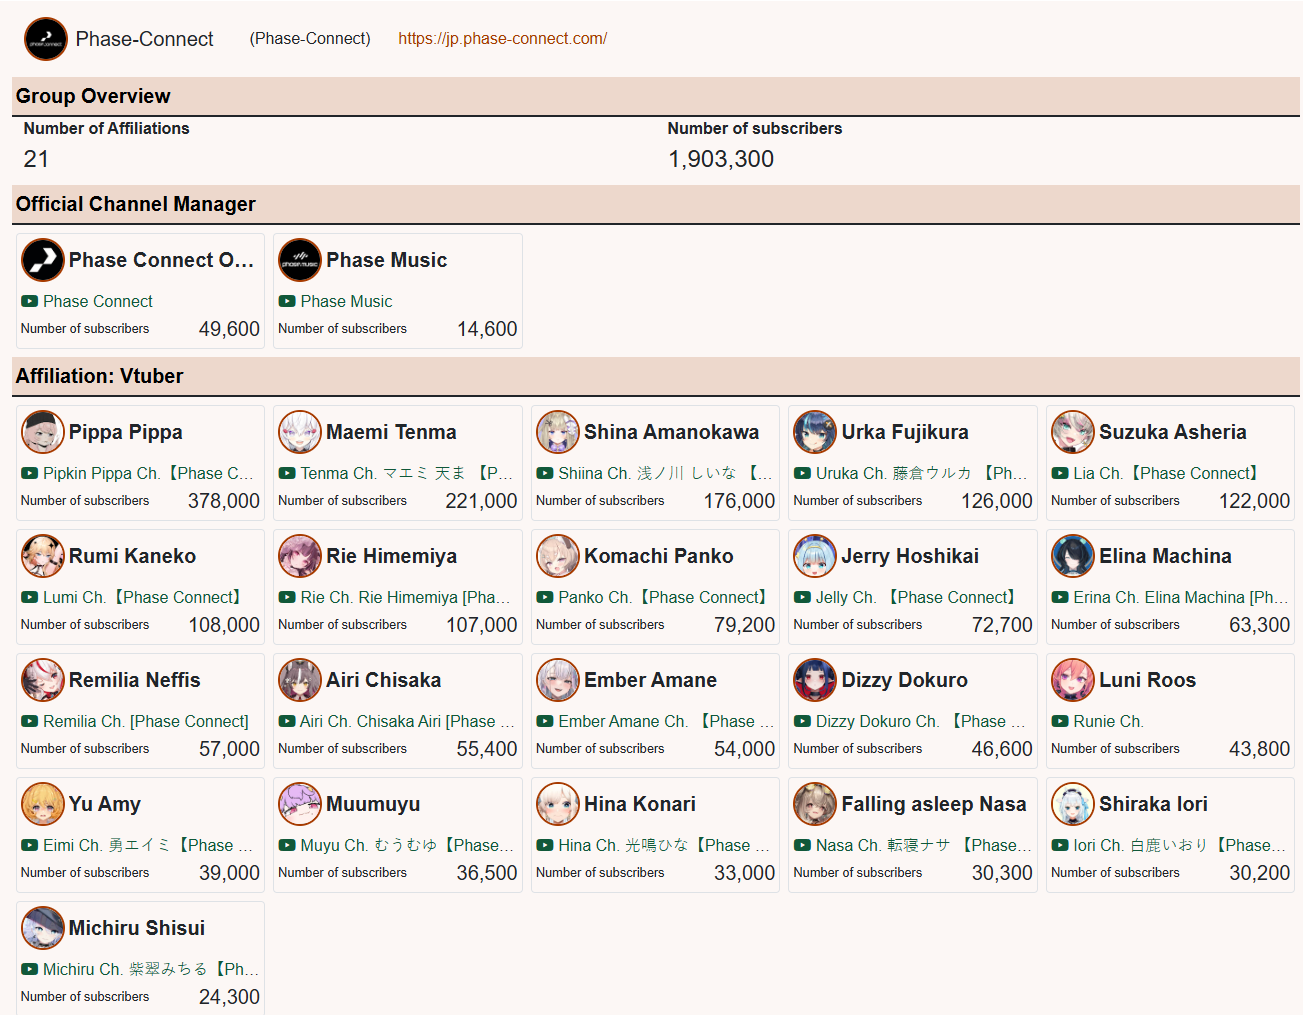Open the Lumi Ch. channel link
Viewport: 1303px width, 1015px height.
point(145,597)
